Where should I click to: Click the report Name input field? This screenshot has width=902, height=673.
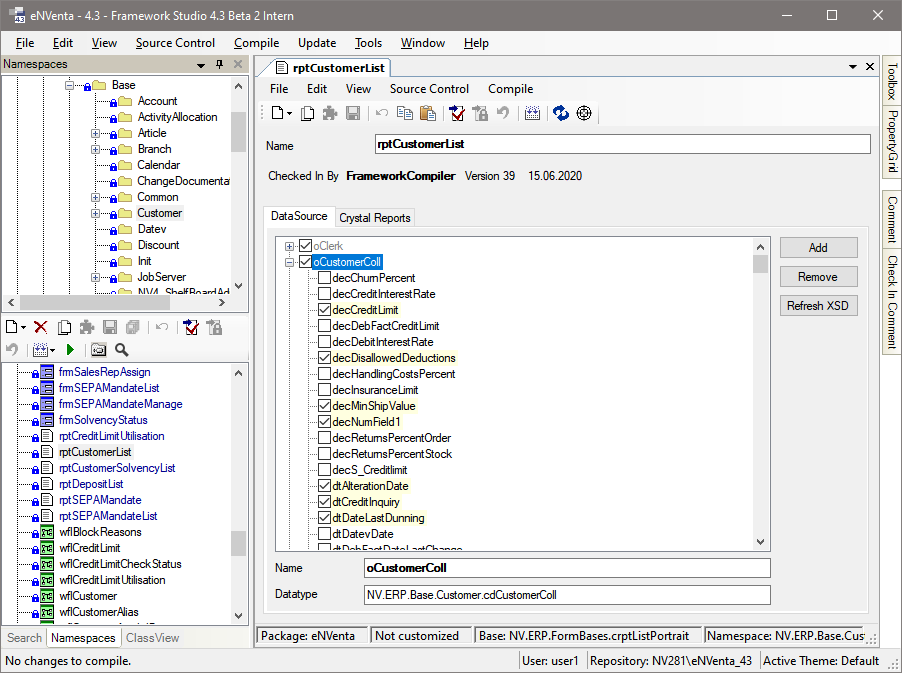click(x=622, y=144)
